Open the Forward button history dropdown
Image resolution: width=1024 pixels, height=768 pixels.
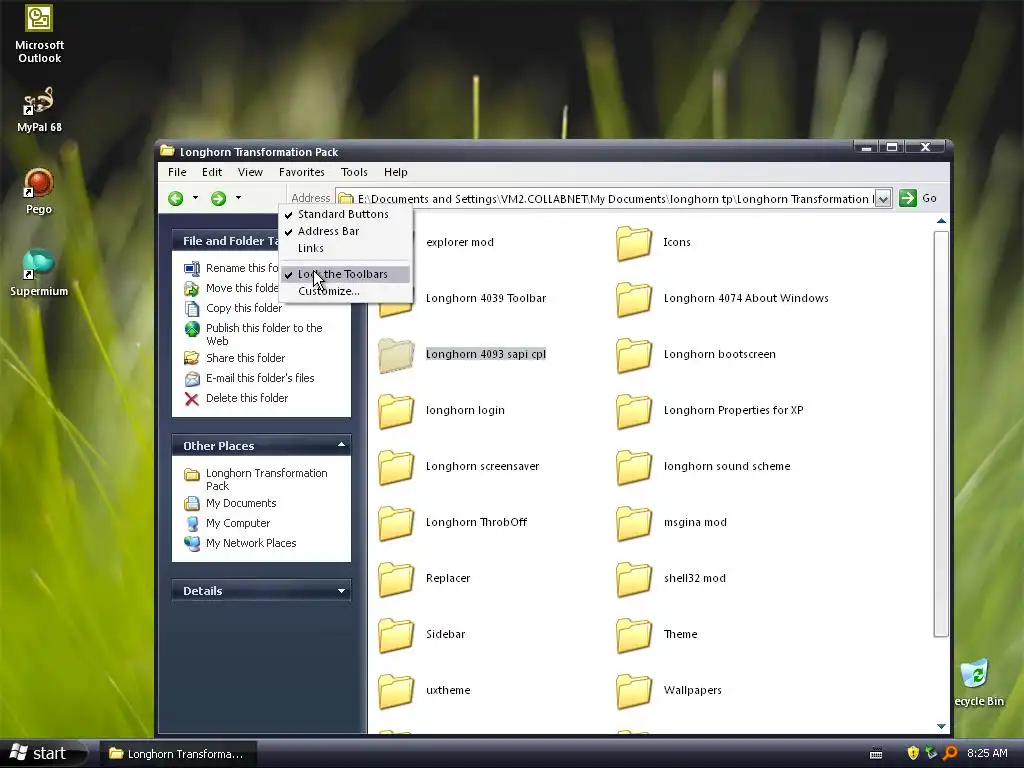(238, 198)
